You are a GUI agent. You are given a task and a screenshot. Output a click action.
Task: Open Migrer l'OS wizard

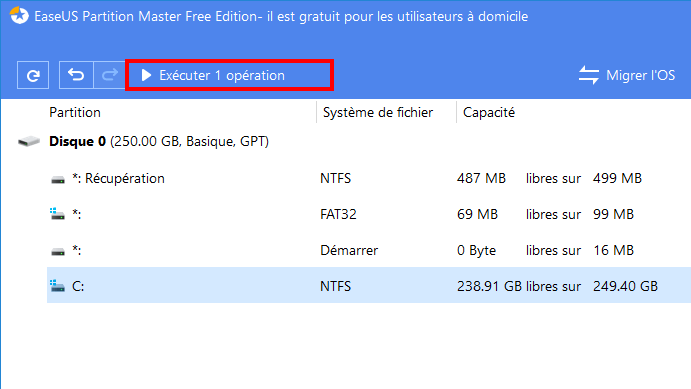point(627,75)
